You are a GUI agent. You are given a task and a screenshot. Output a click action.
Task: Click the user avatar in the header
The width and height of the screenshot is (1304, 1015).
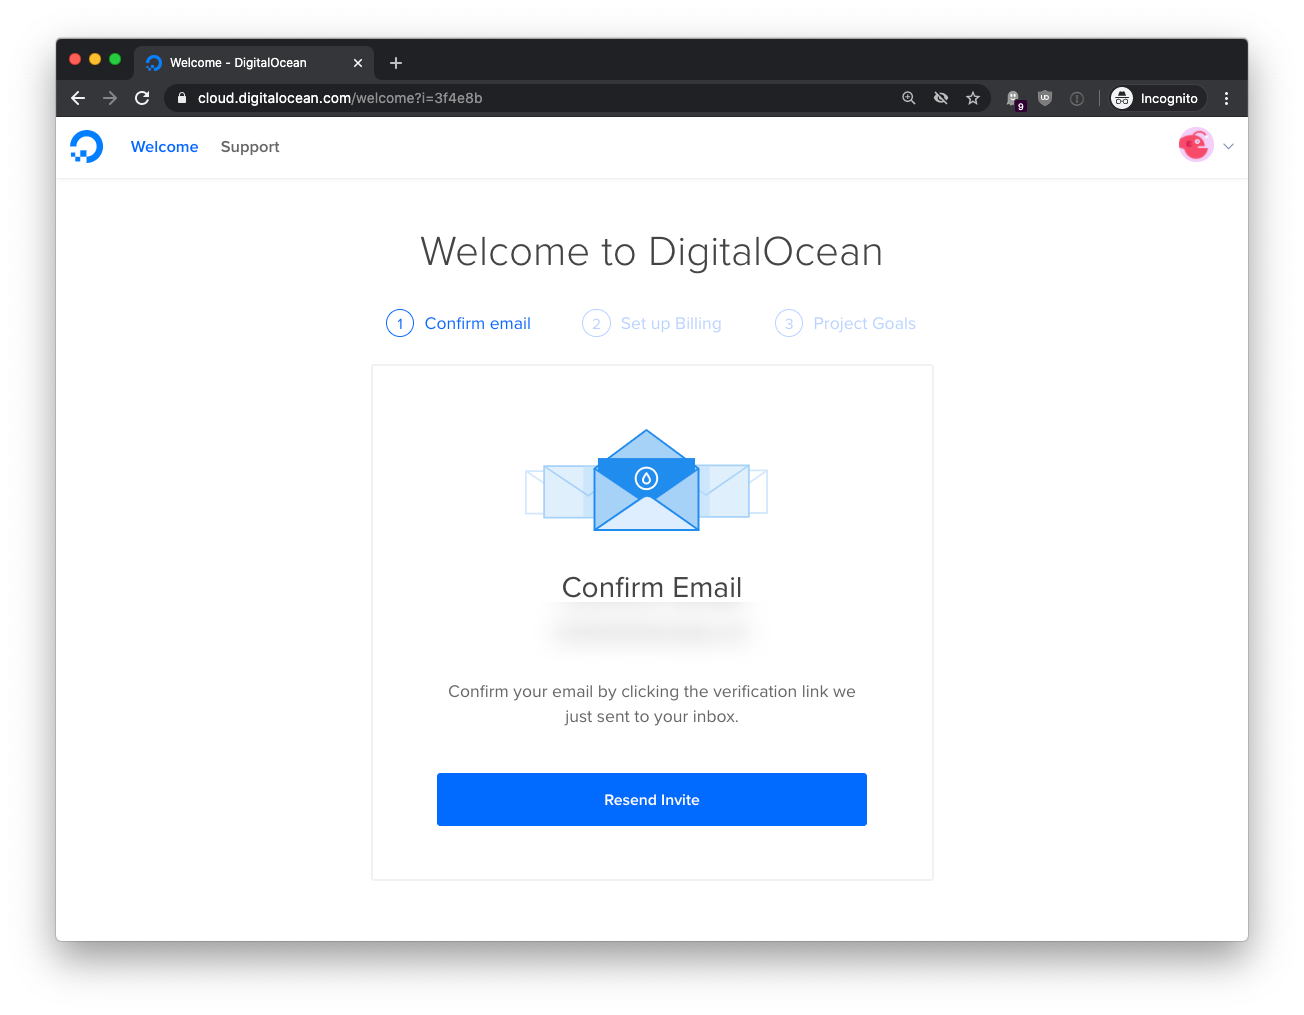tap(1196, 146)
